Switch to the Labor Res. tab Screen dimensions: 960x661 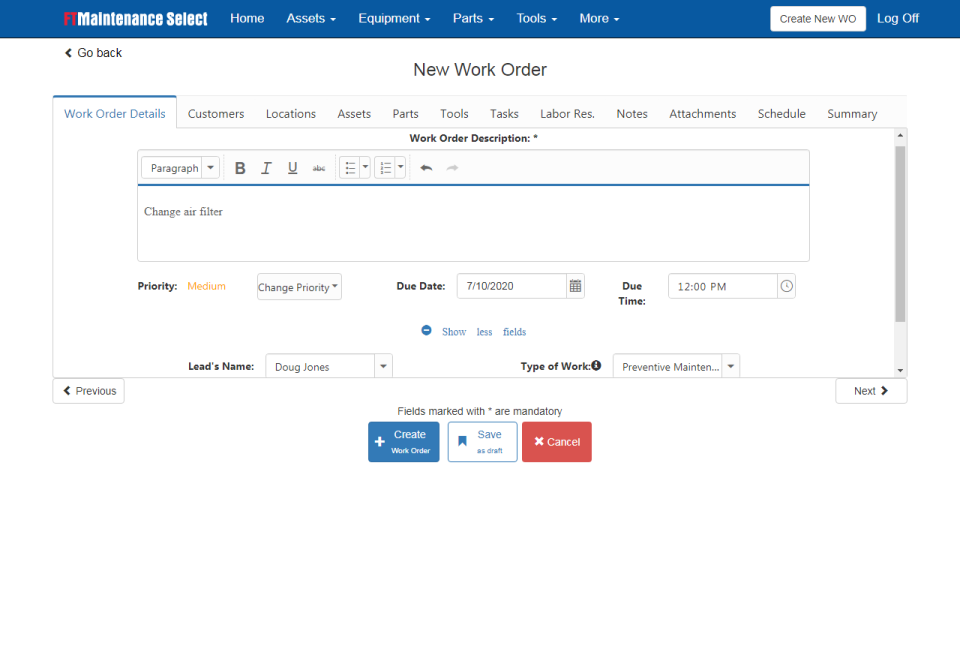pyautogui.click(x=568, y=114)
